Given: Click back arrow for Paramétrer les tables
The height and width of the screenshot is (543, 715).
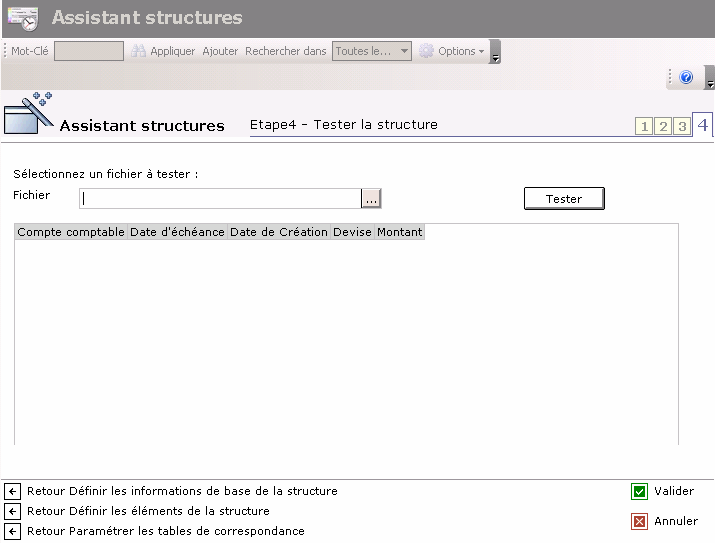Looking at the screenshot, I should (x=13, y=531).
